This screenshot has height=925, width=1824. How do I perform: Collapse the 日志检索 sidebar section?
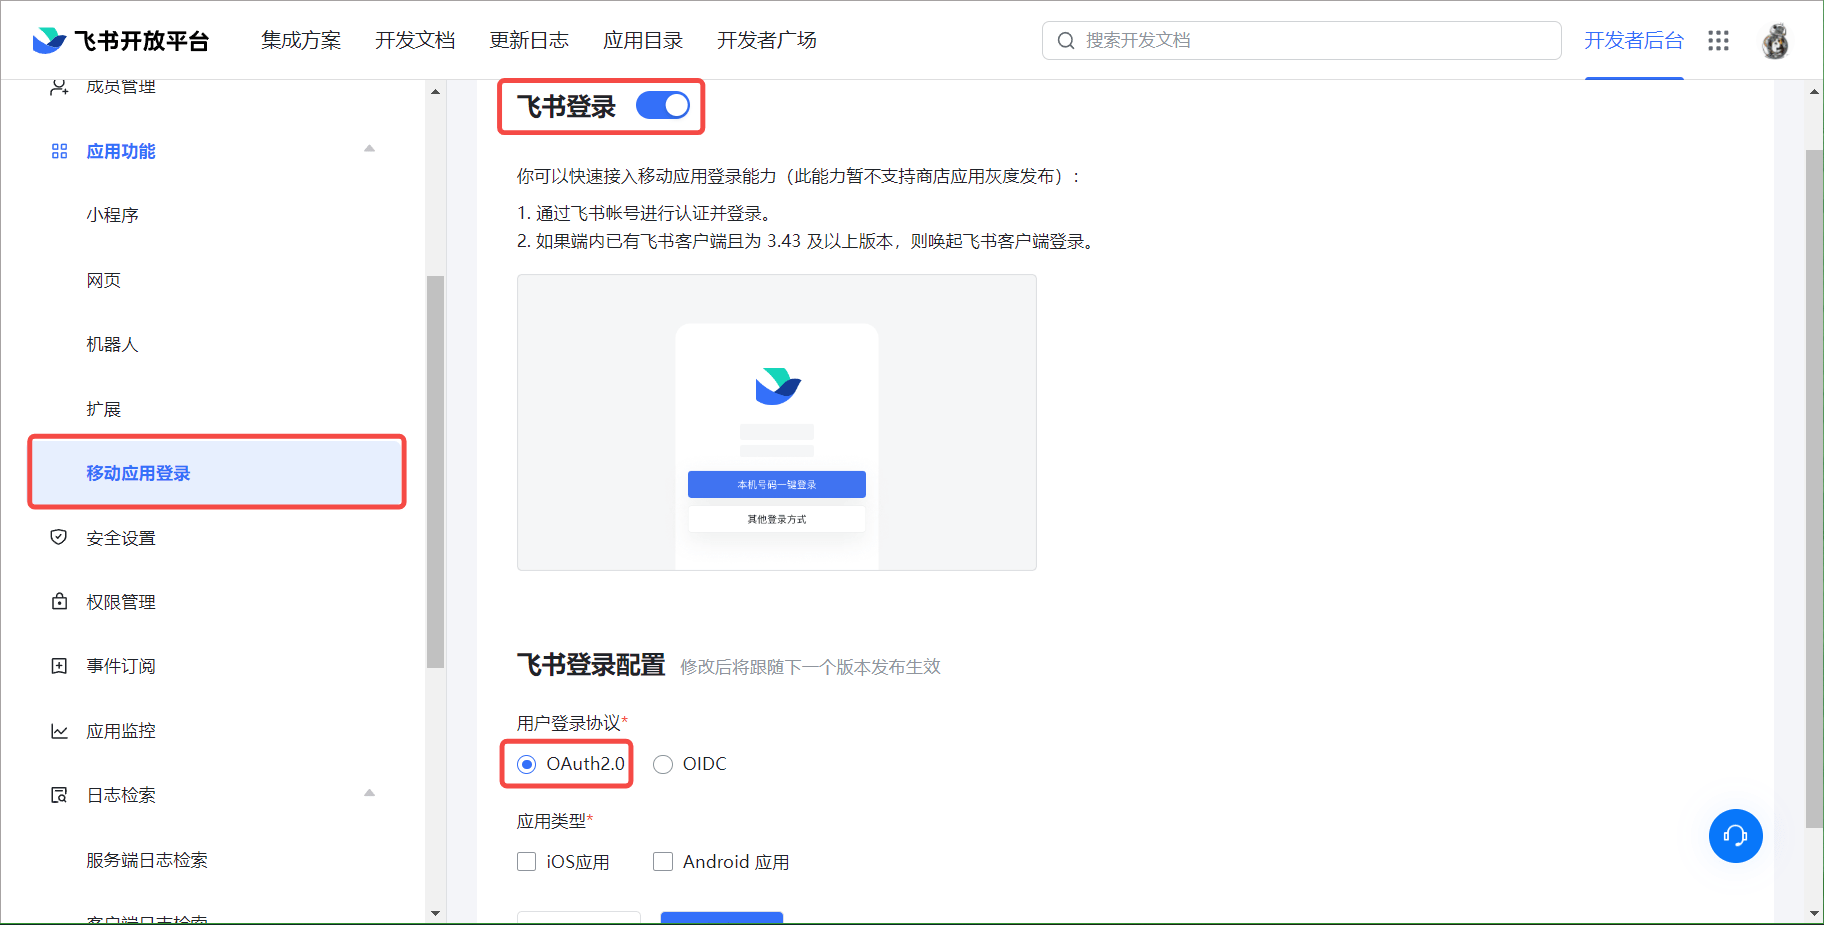[369, 794]
